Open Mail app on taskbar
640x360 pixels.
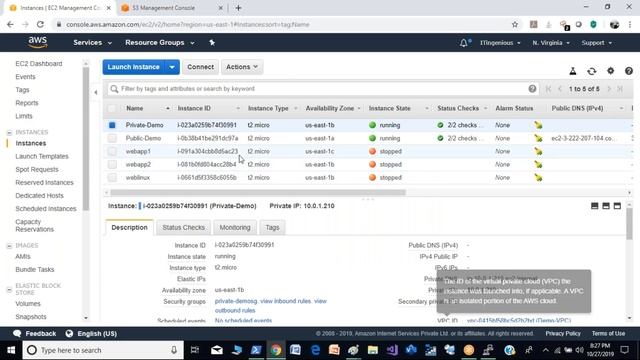[217, 350]
